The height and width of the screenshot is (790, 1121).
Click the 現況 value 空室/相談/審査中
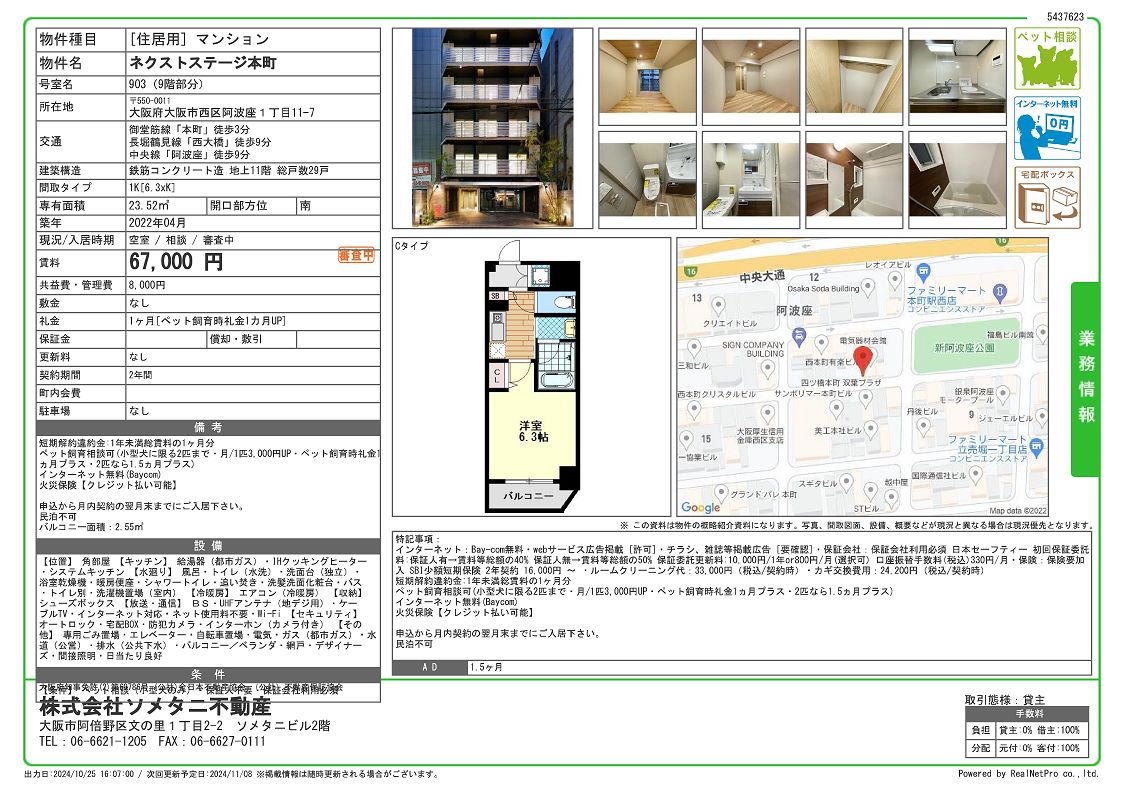(181, 240)
